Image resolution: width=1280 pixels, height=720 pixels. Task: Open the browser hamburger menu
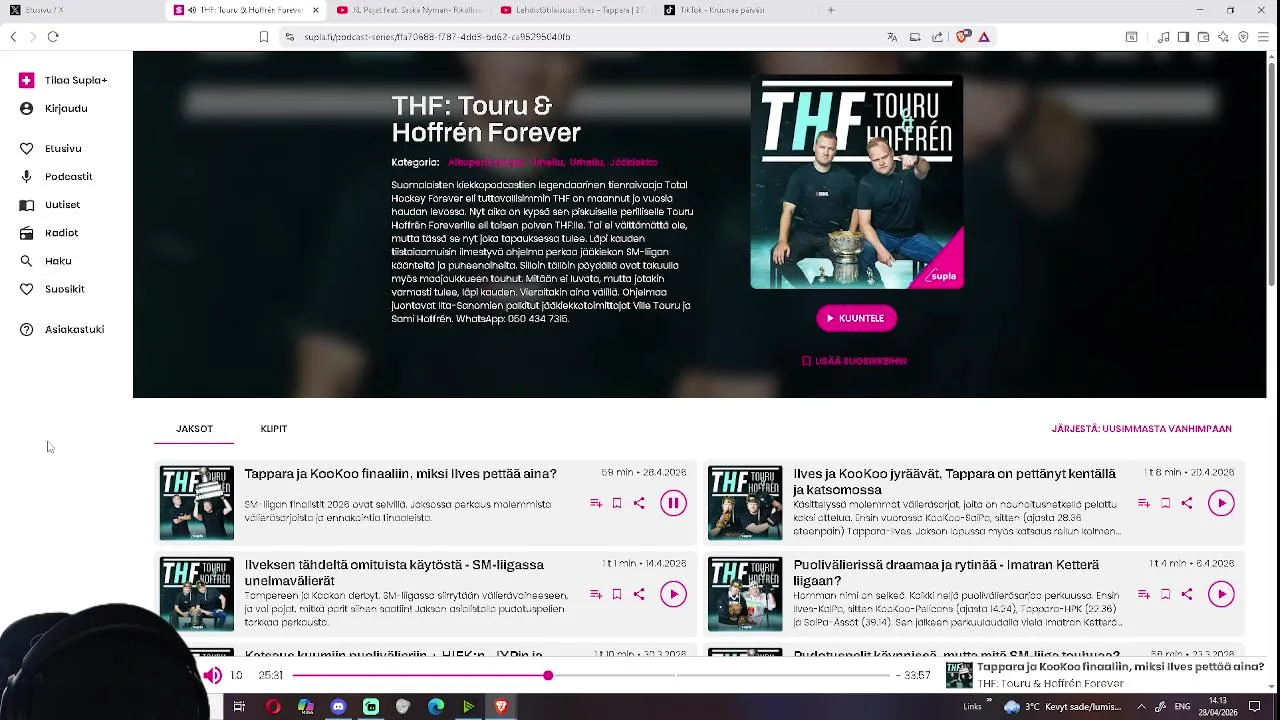(x=1263, y=37)
